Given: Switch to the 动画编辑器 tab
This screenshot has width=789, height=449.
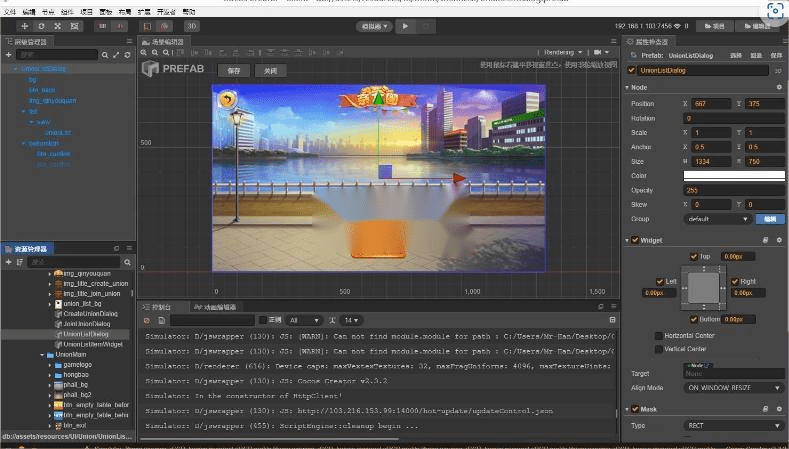Looking at the screenshot, I should [216, 307].
